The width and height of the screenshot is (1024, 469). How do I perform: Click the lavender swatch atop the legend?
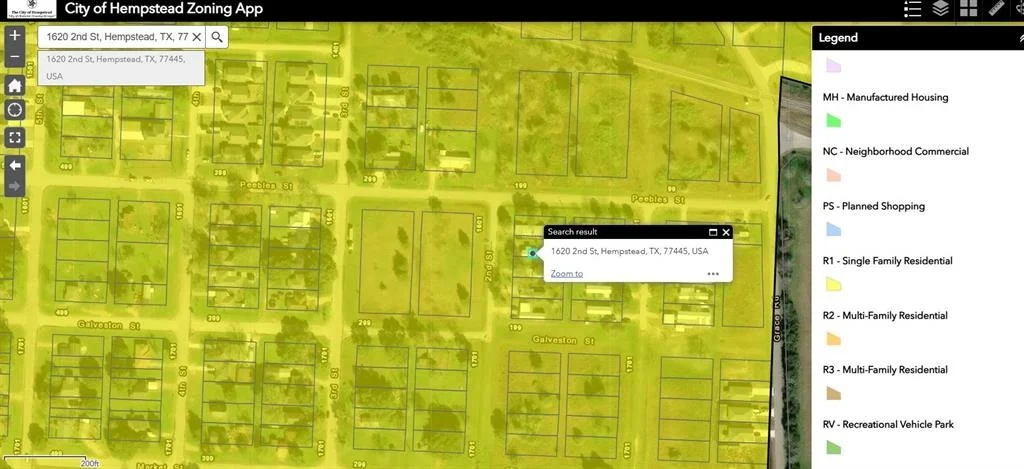pos(833,65)
